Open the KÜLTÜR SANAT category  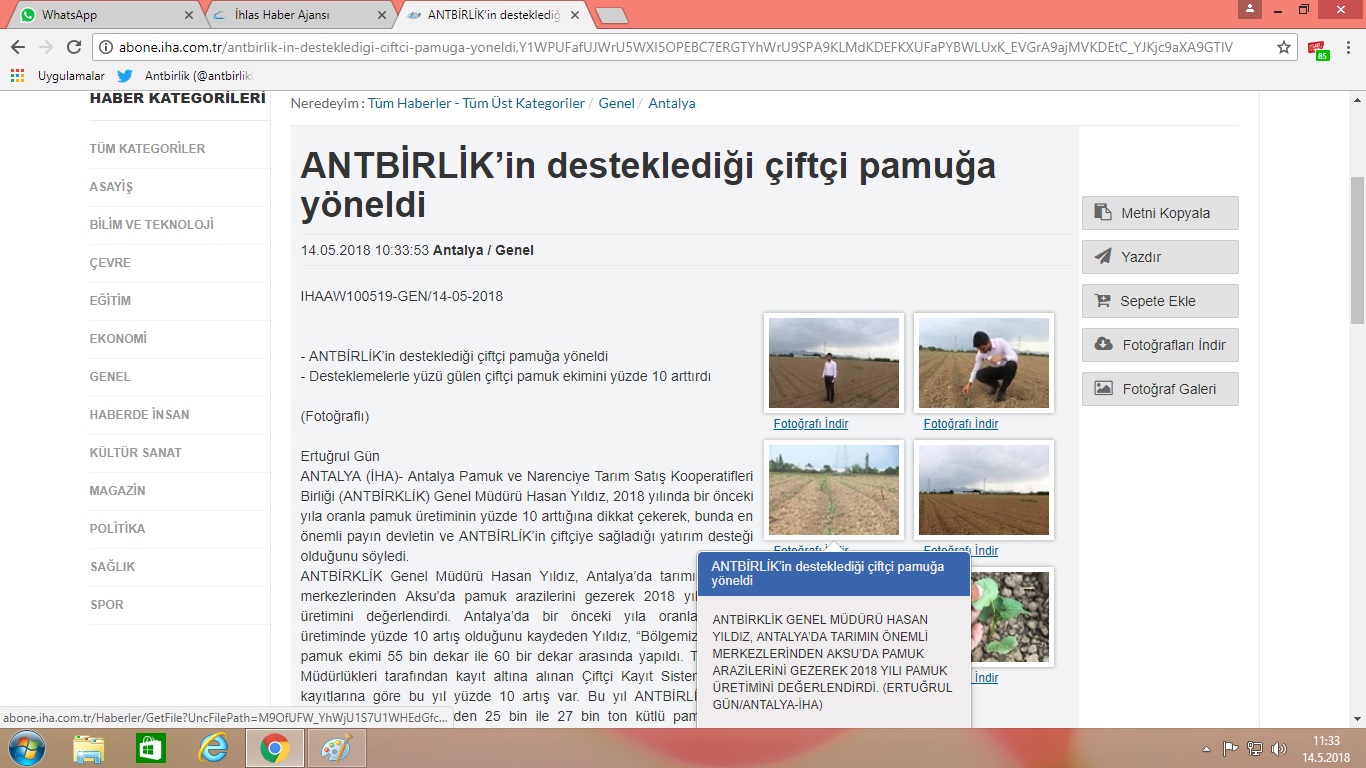click(x=136, y=453)
